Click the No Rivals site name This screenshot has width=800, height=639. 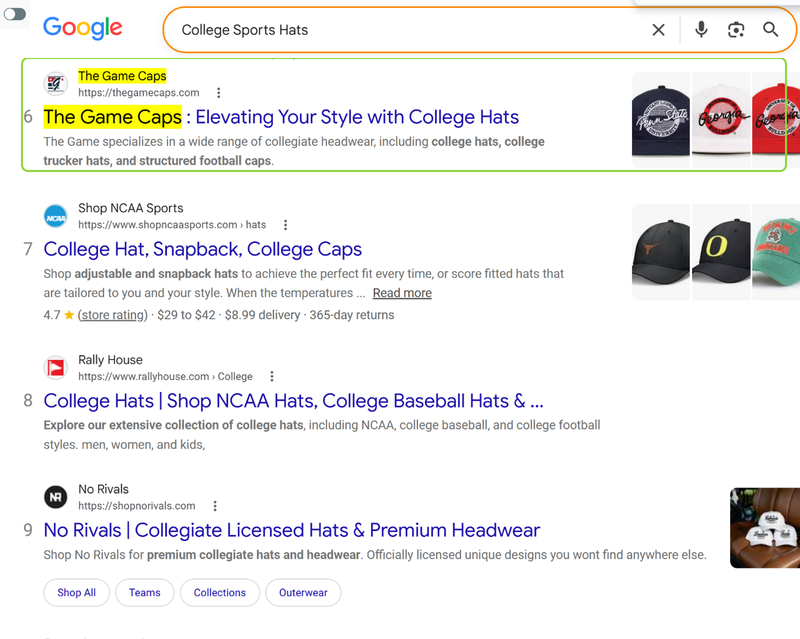tap(104, 489)
